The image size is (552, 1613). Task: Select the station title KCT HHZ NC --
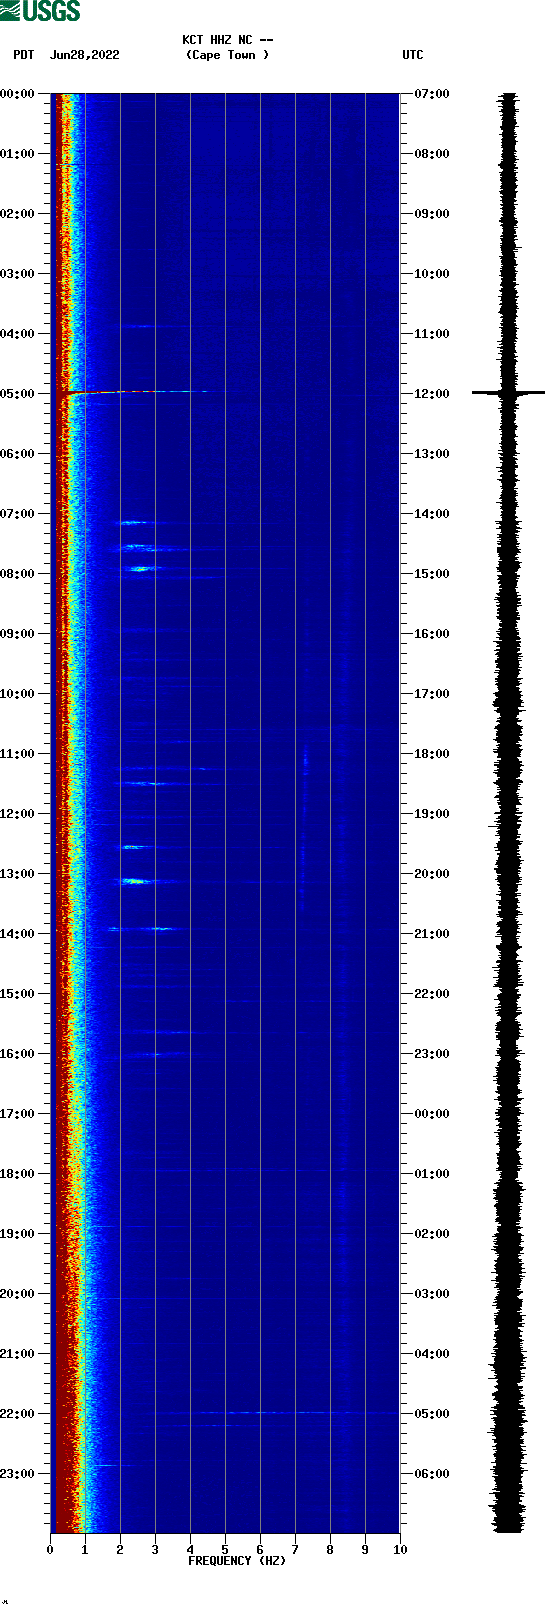228,40
